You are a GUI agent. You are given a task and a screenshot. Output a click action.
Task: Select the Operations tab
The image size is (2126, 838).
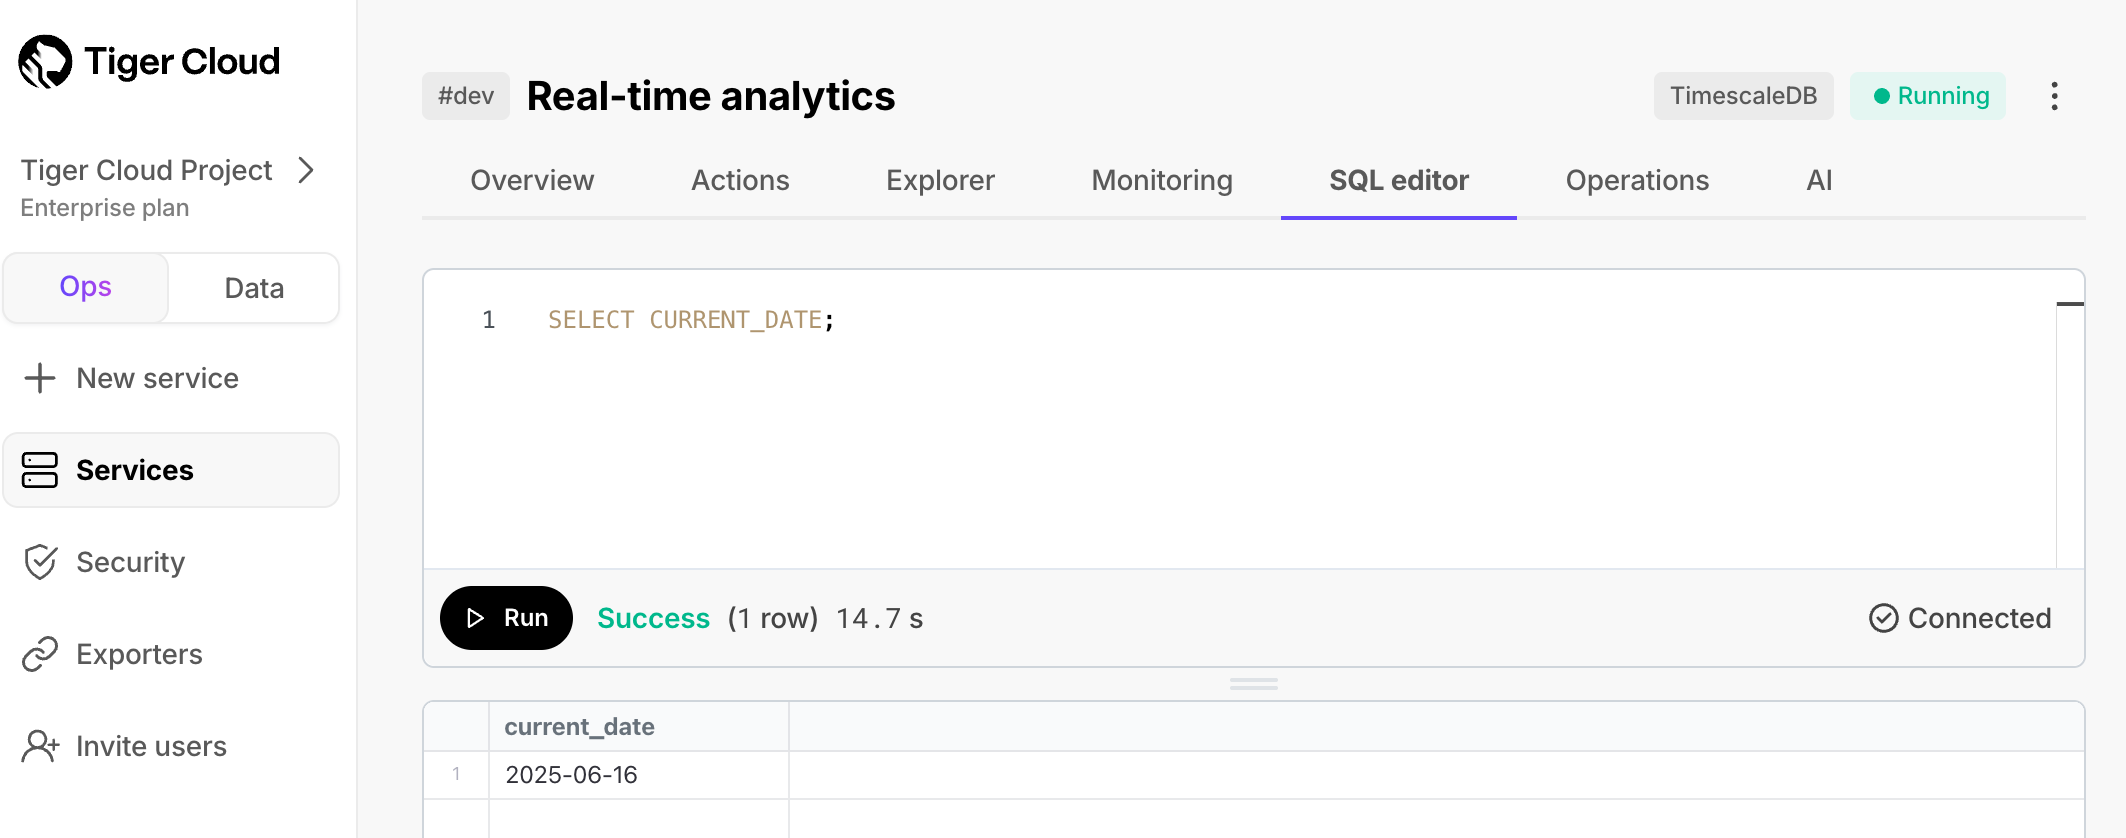coord(1637,180)
